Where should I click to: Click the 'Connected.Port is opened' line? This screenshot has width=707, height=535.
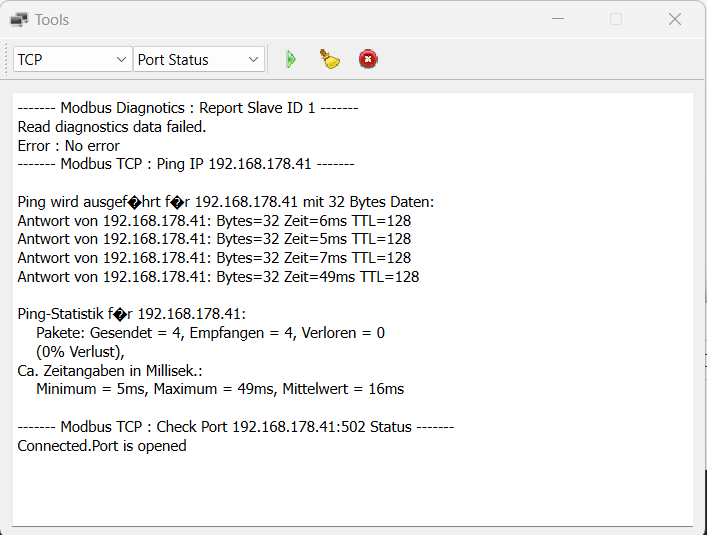point(102,446)
